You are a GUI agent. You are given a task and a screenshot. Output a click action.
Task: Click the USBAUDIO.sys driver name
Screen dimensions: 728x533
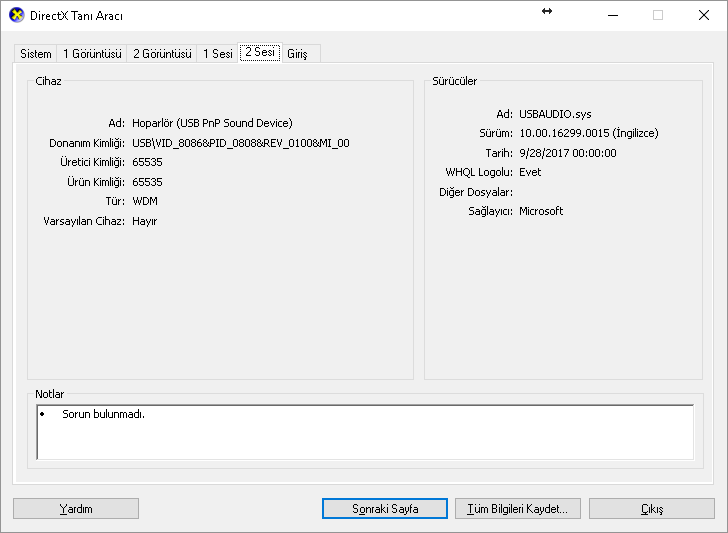(x=555, y=114)
